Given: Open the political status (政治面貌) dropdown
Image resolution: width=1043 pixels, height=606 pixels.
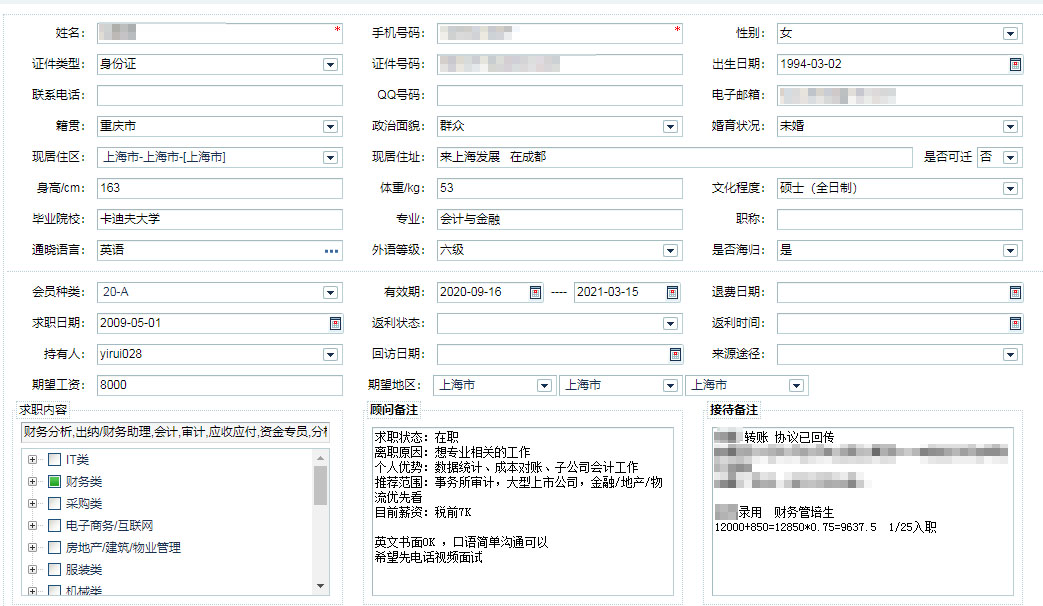Looking at the screenshot, I should pos(670,126).
